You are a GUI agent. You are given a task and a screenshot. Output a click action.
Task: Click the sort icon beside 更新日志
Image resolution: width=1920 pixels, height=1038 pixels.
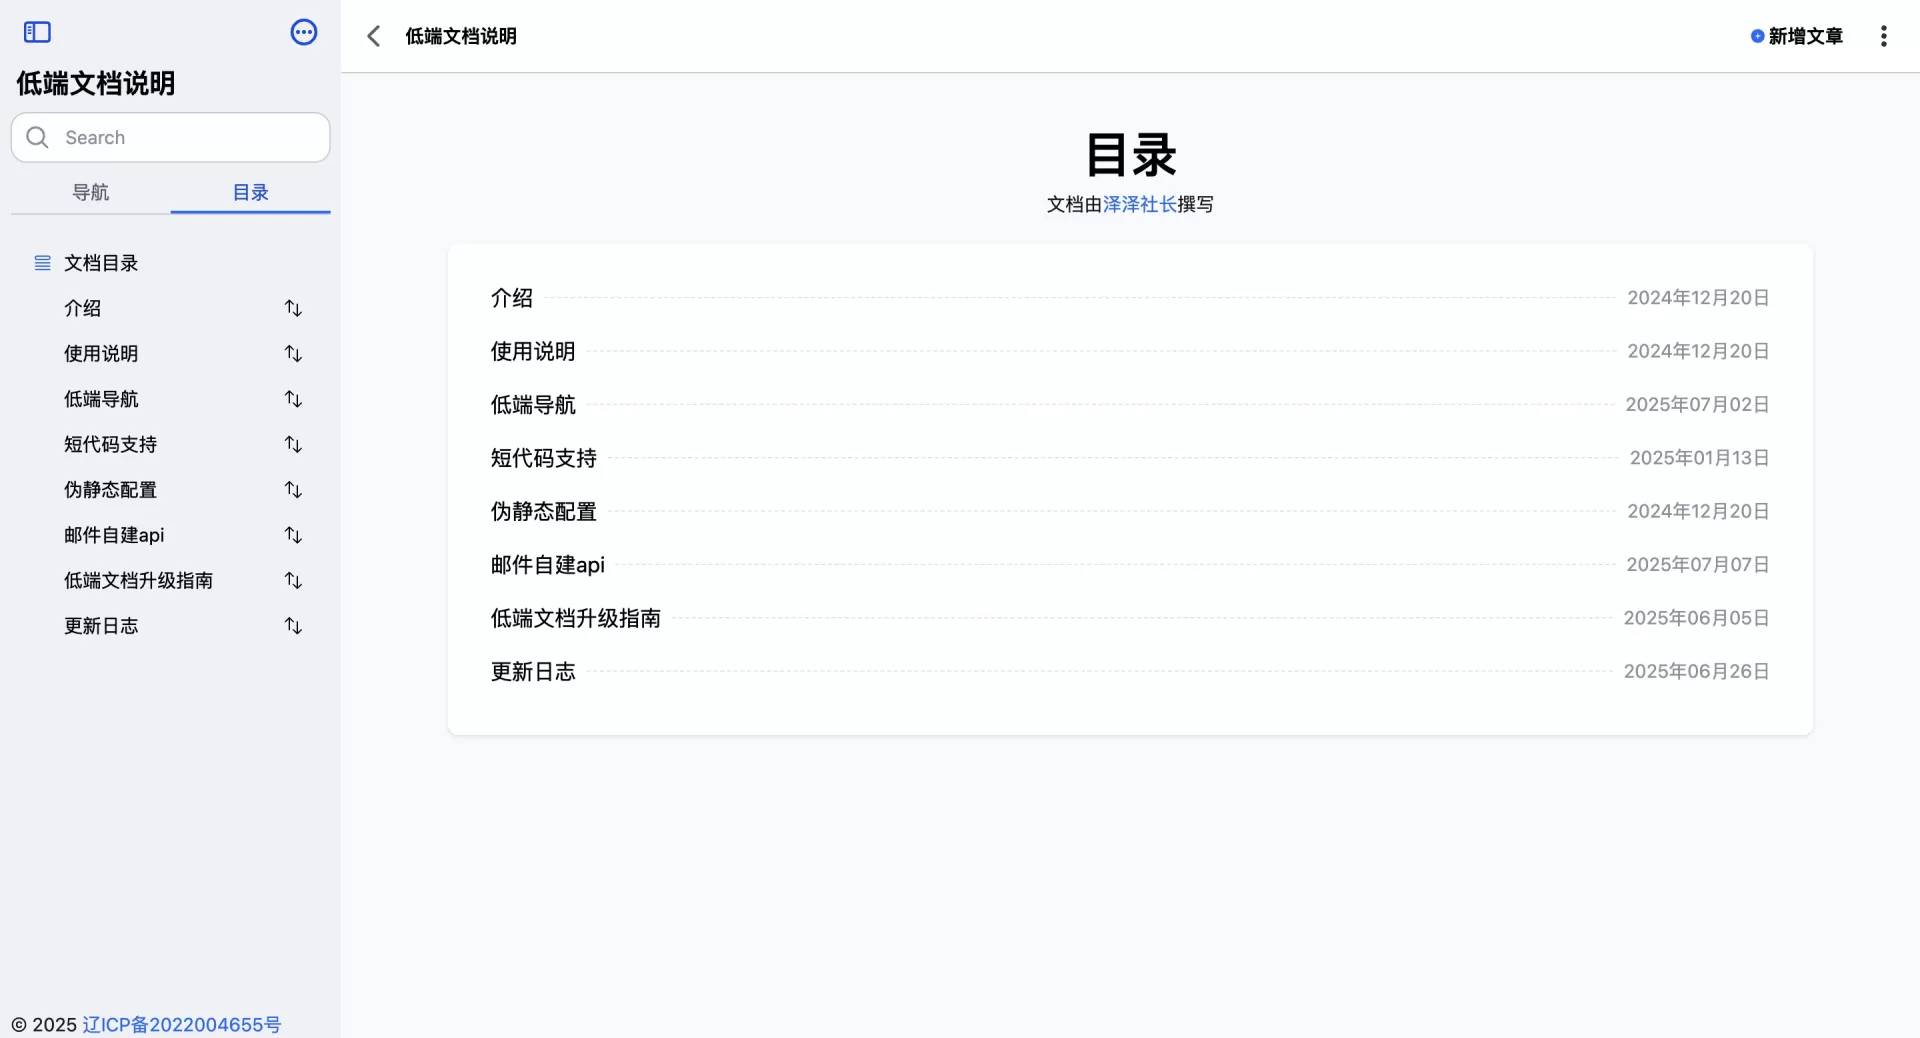click(x=293, y=626)
